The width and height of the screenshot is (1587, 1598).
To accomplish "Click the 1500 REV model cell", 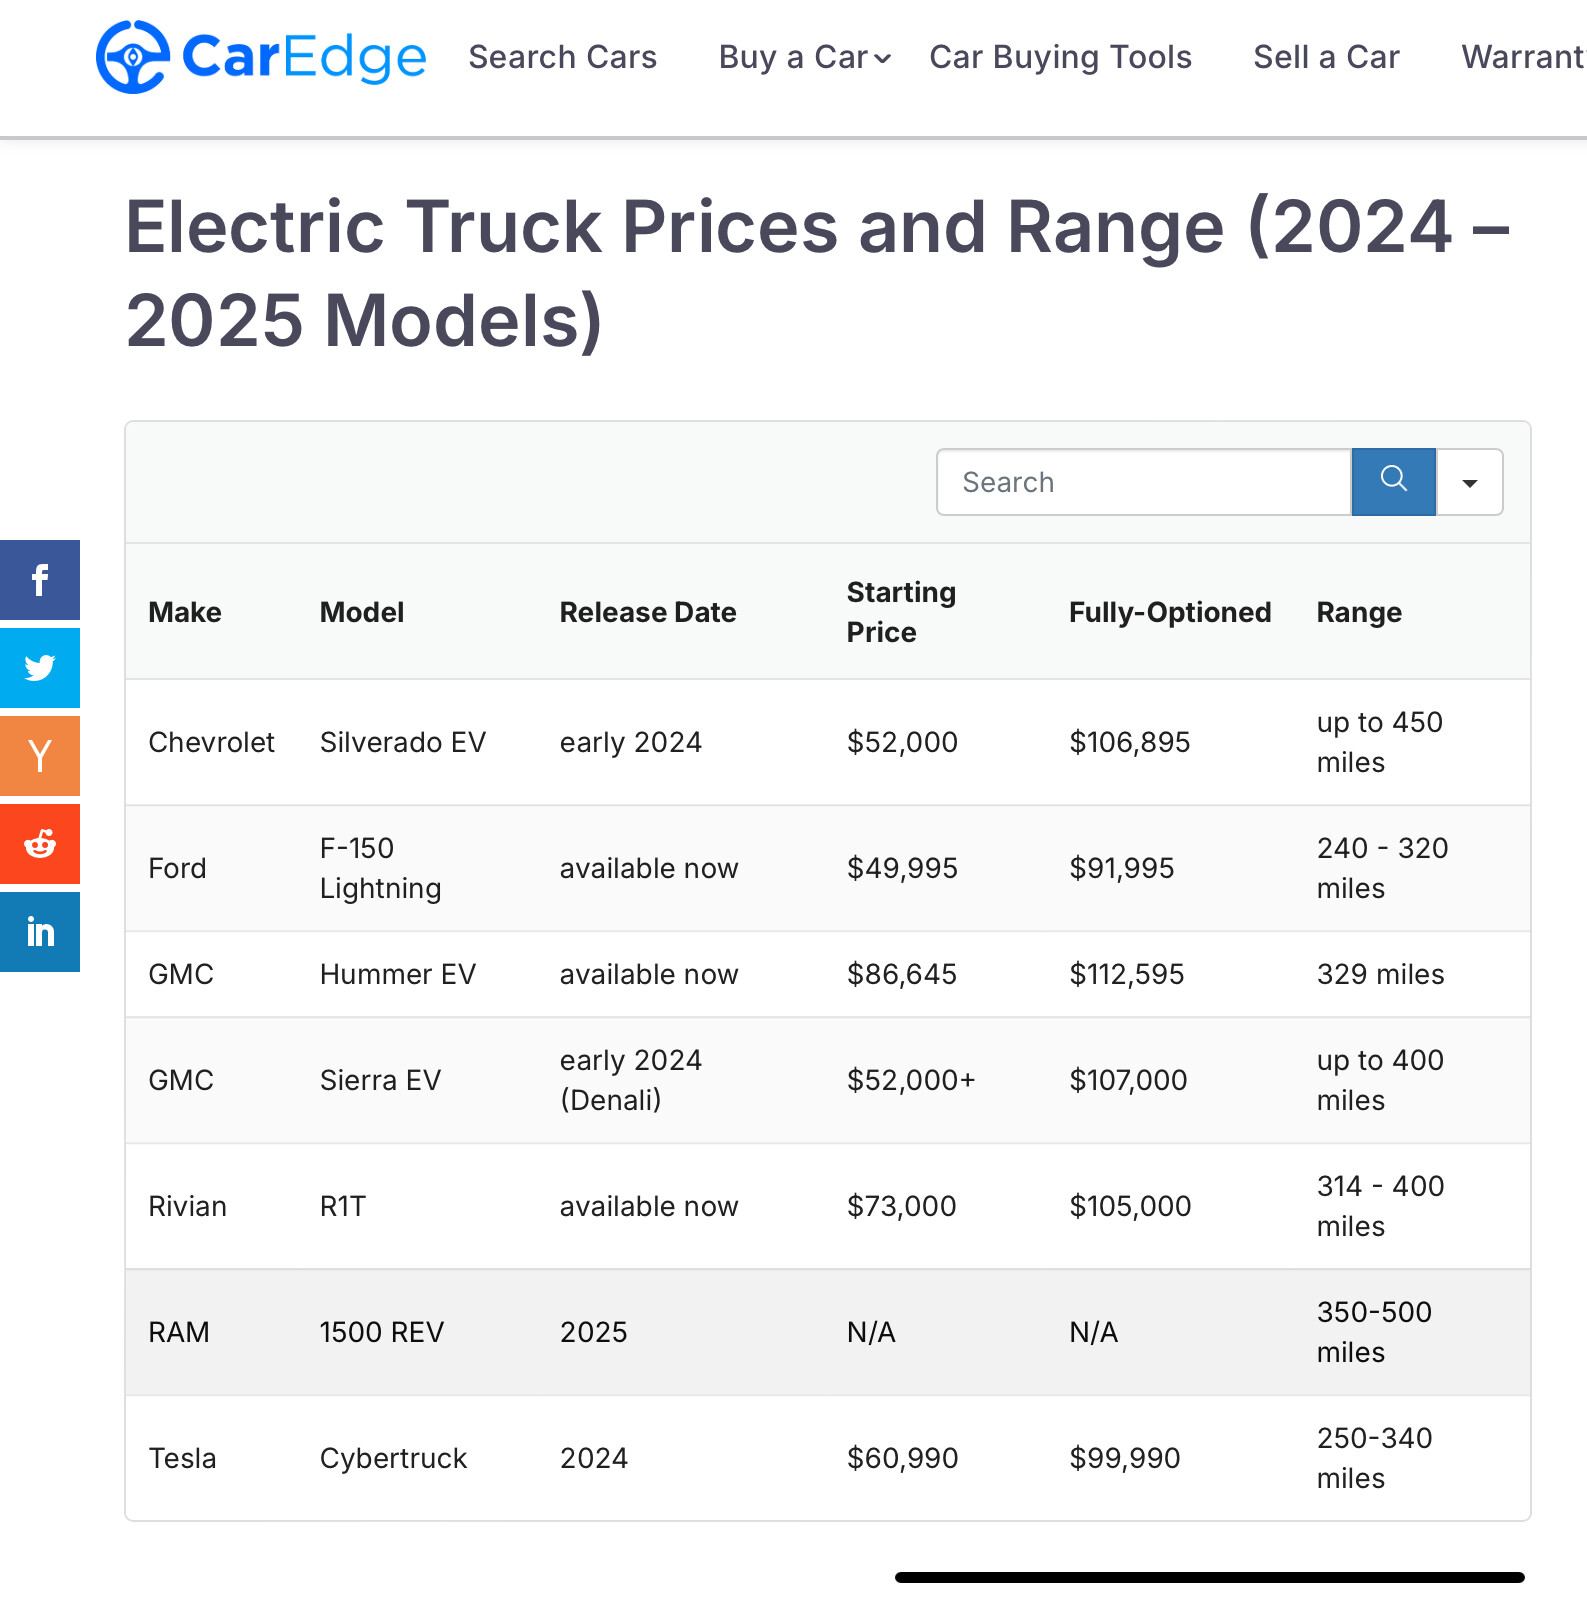I will tap(382, 1332).
